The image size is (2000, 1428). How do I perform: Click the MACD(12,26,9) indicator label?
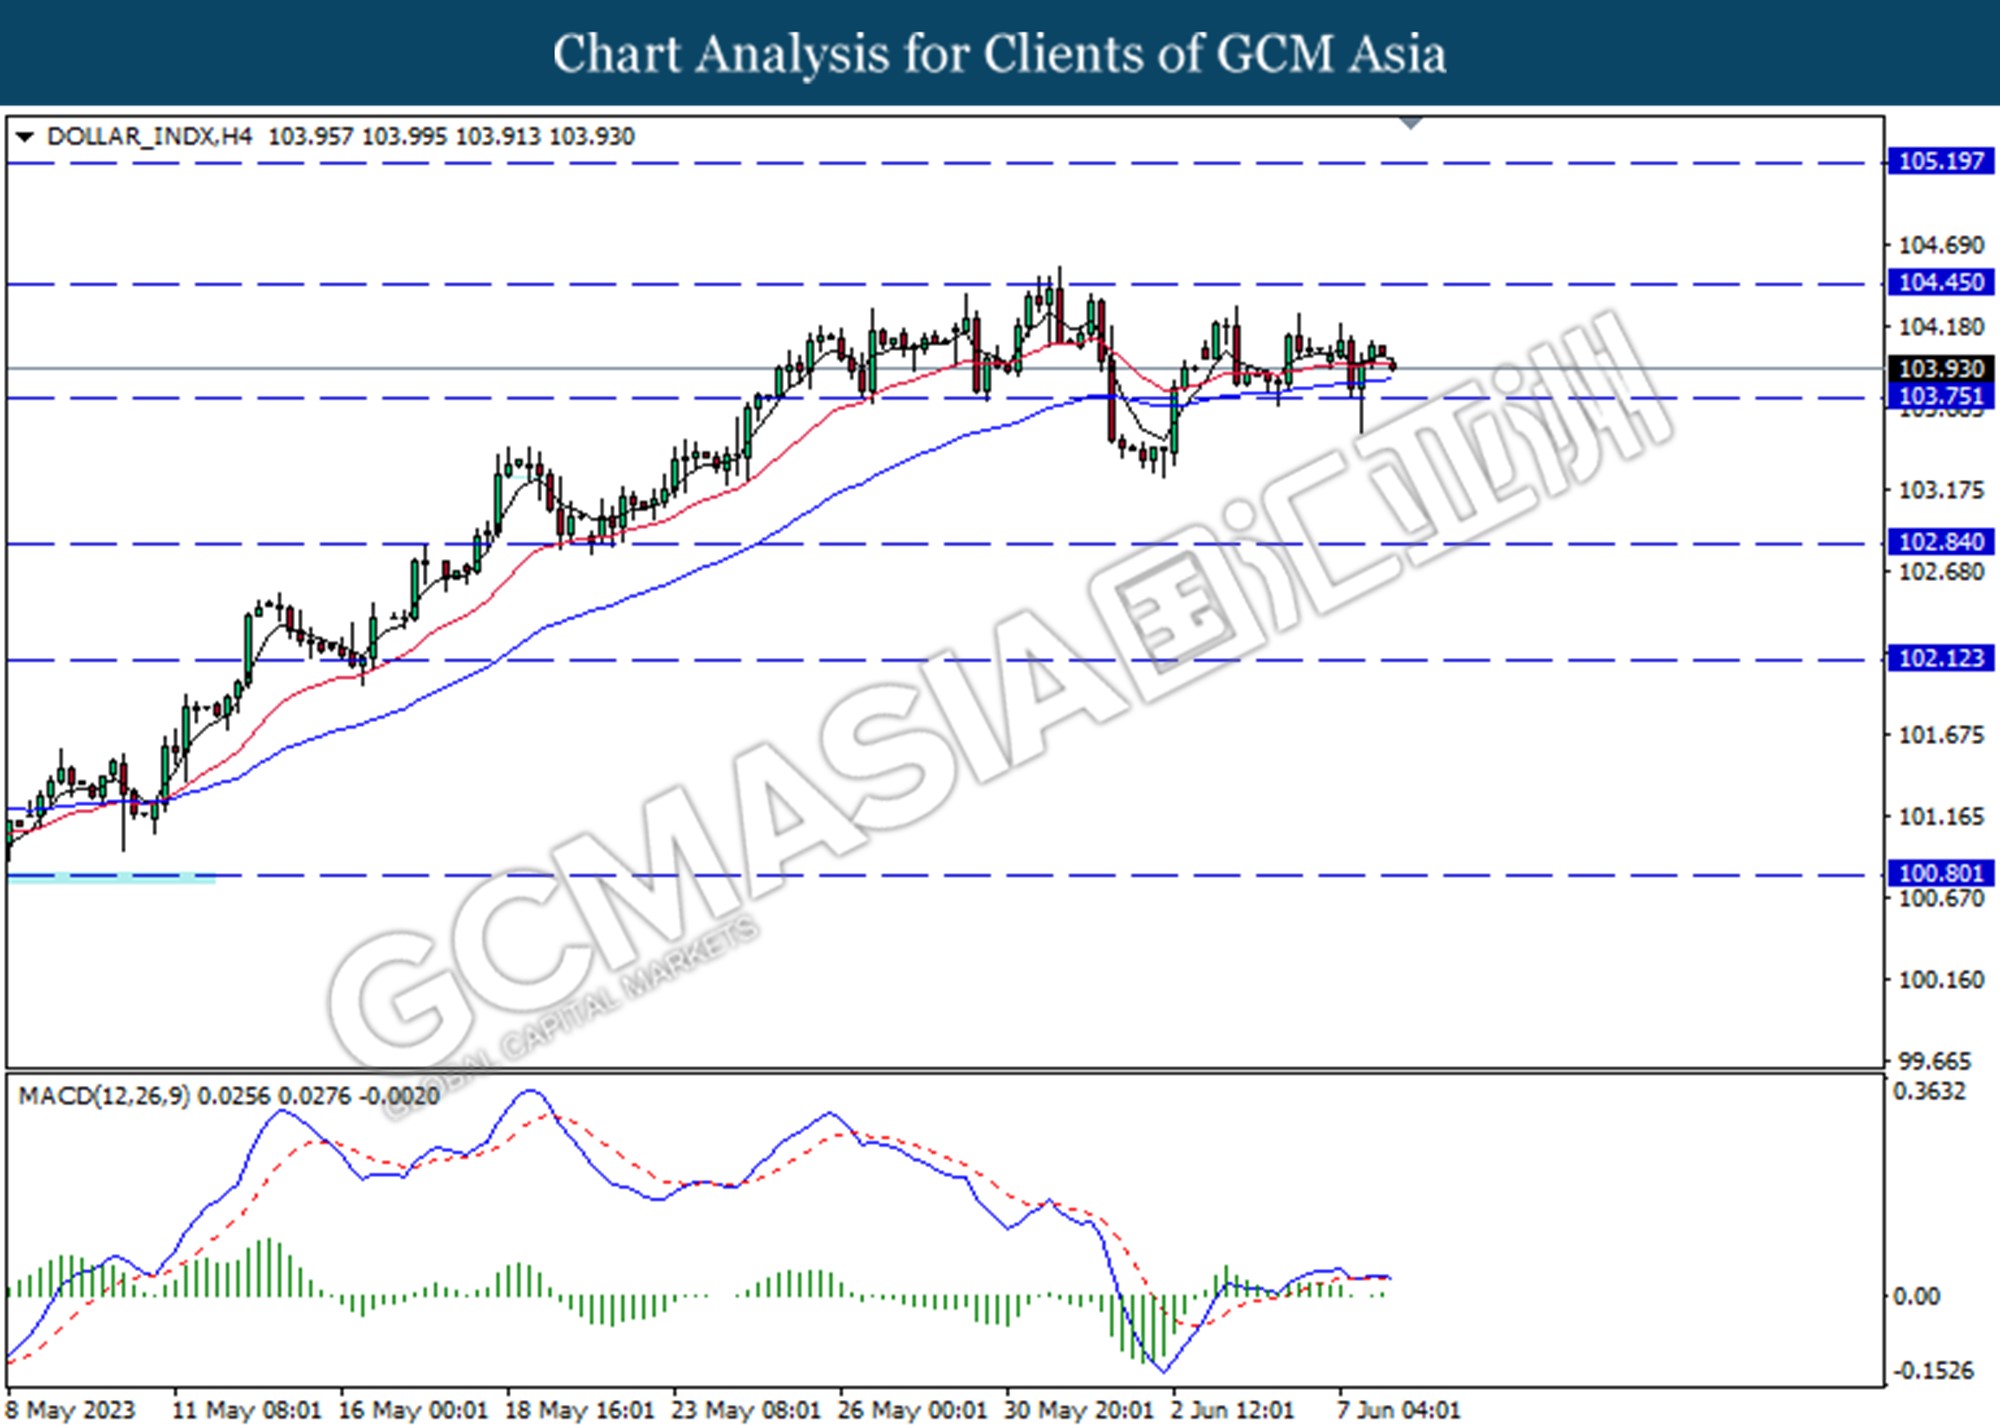click(x=104, y=1096)
